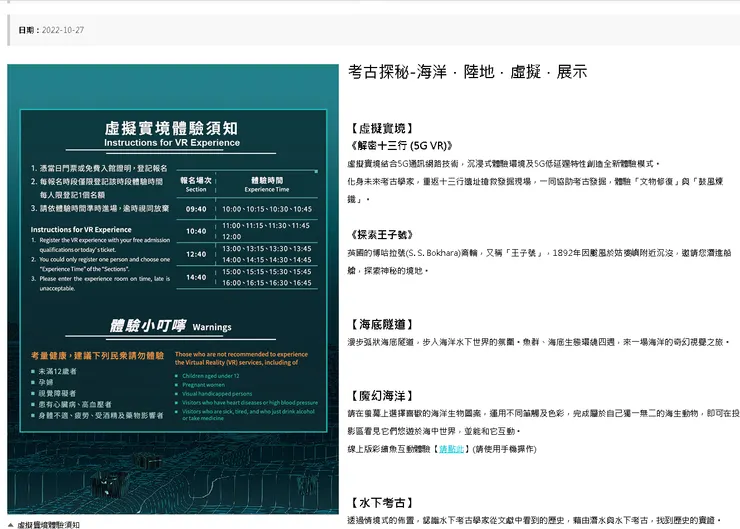740x529 pixels.
Task: Click the 《探索王子號》 subheading
Action: [x=382, y=235]
